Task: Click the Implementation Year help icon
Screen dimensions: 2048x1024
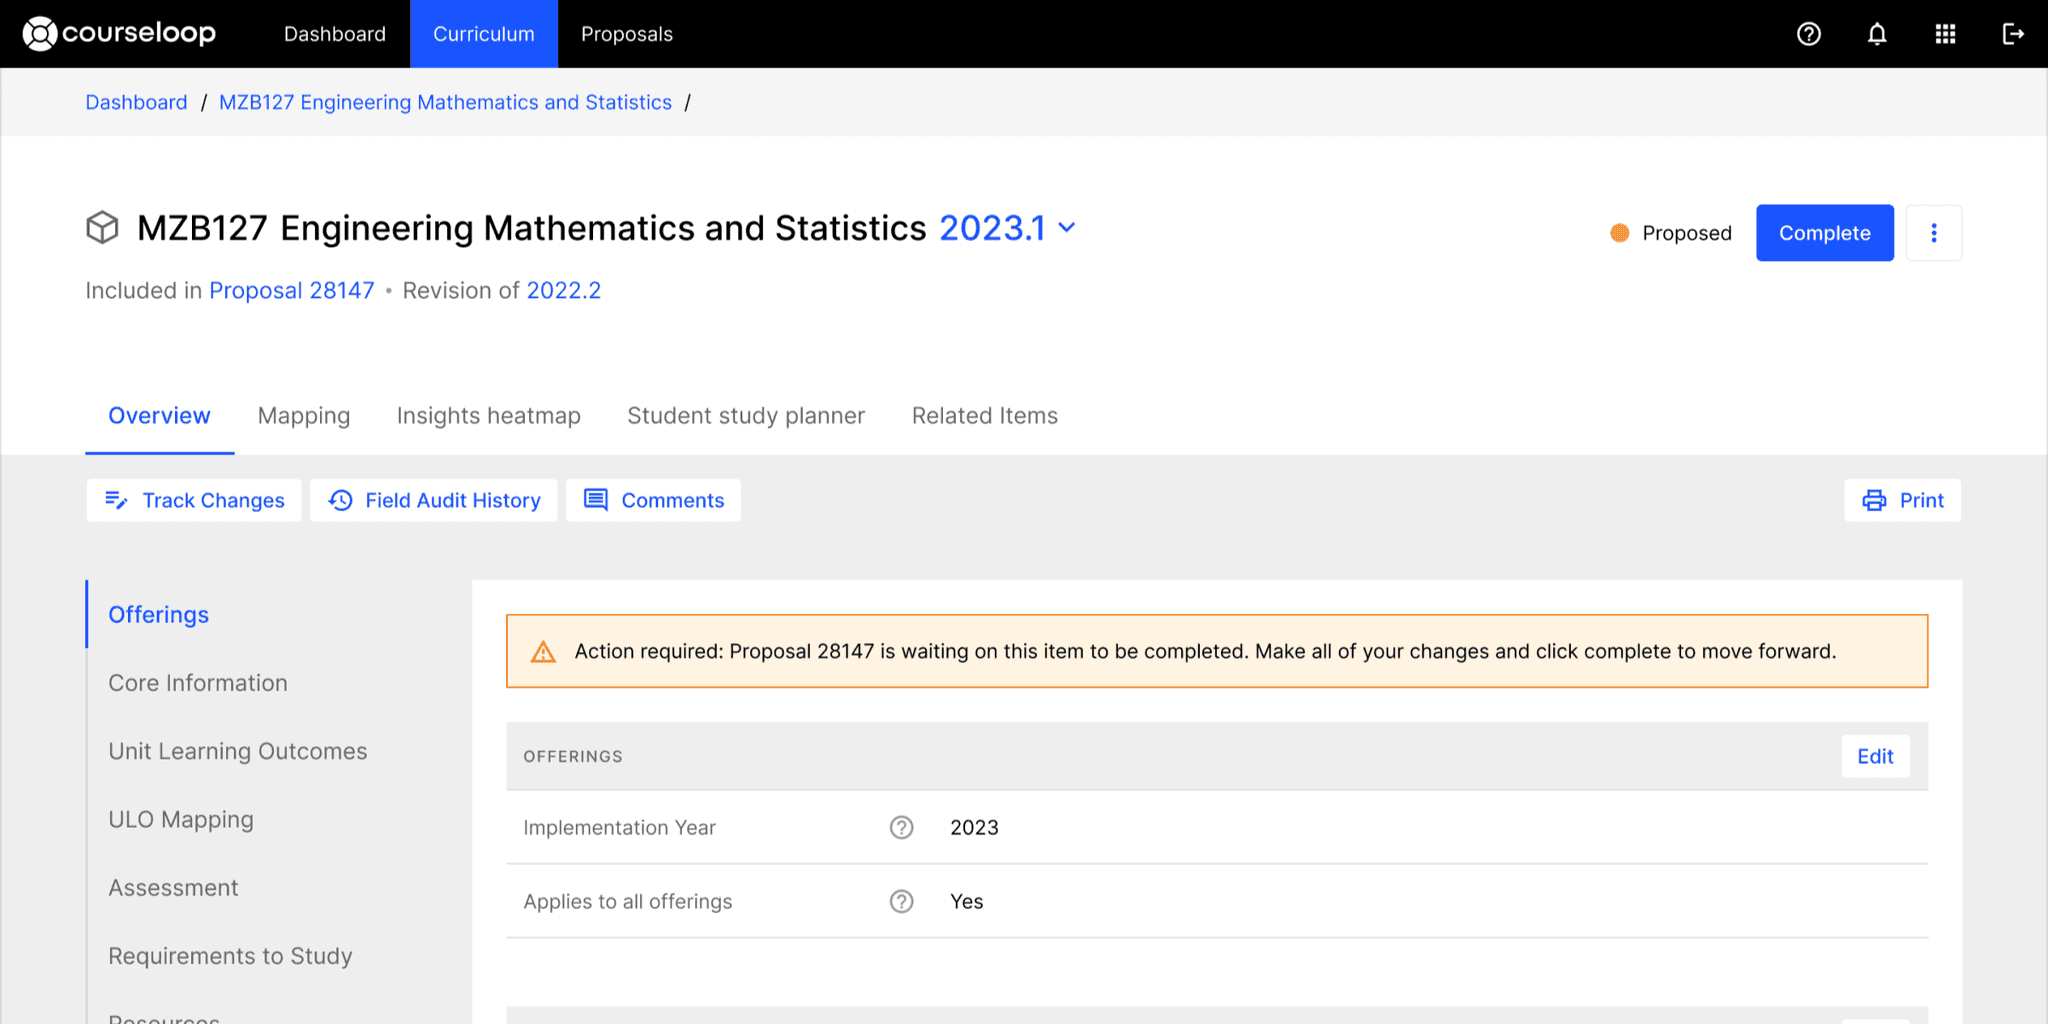Action: coord(901,827)
